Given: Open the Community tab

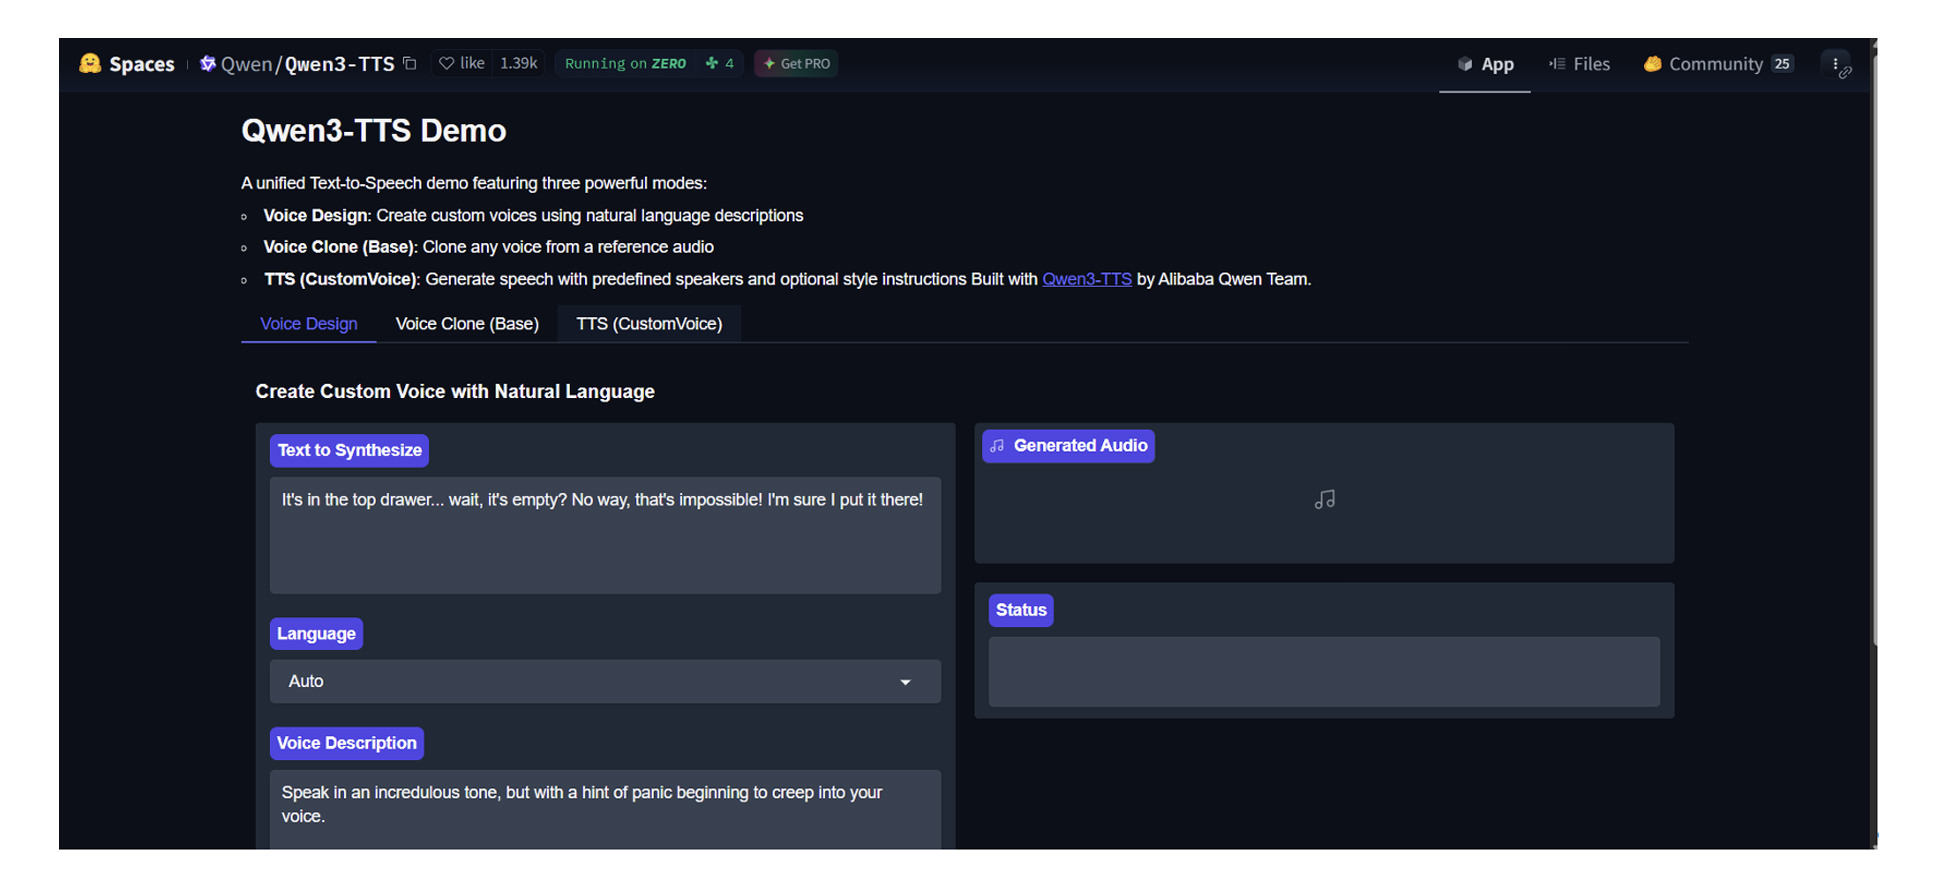Looking at the screenshot, I should (x=1718, y=64).
